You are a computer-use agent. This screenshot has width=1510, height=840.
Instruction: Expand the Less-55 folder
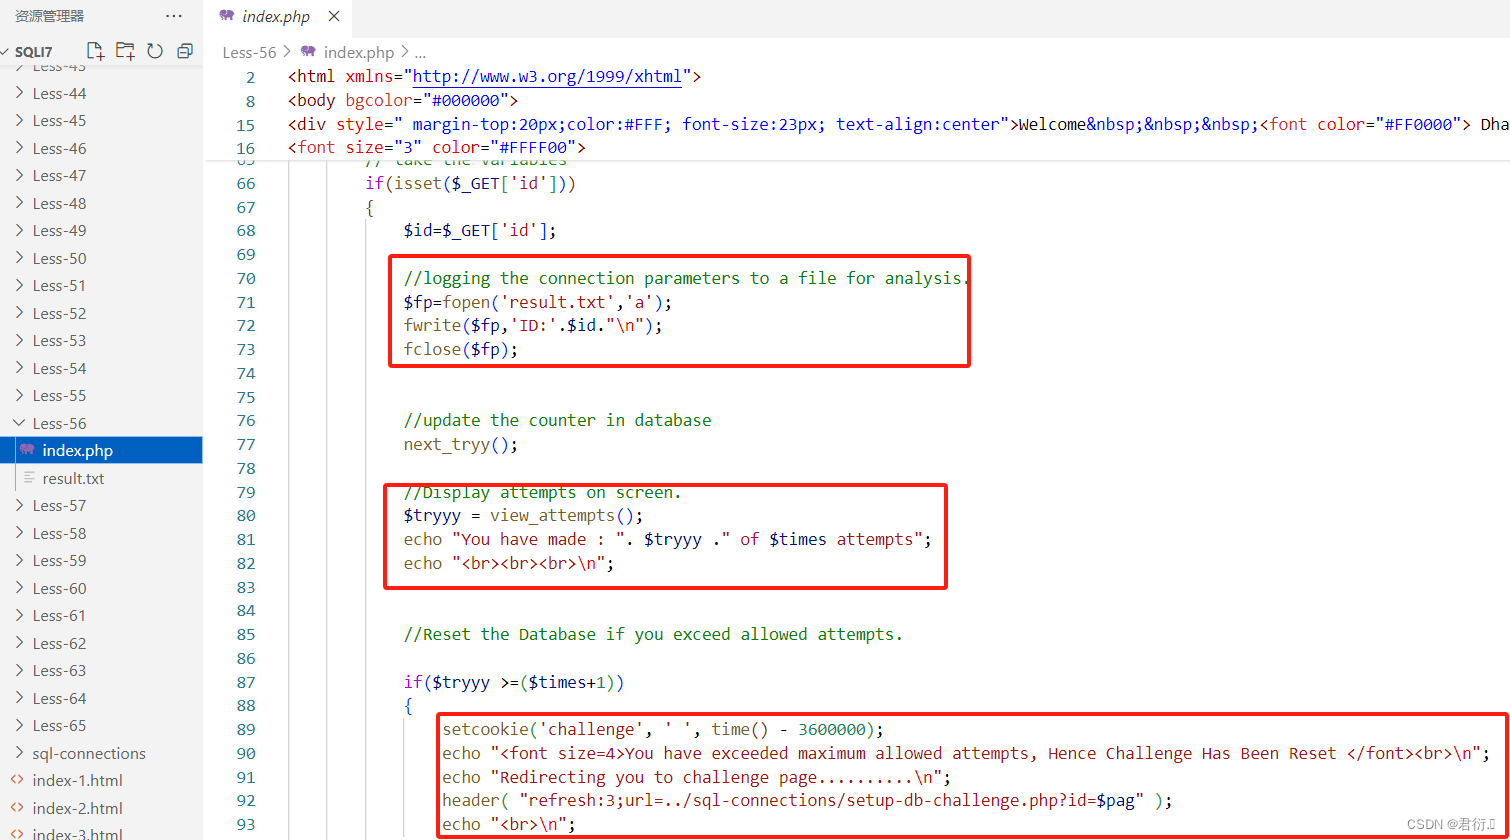pos(19,395)
